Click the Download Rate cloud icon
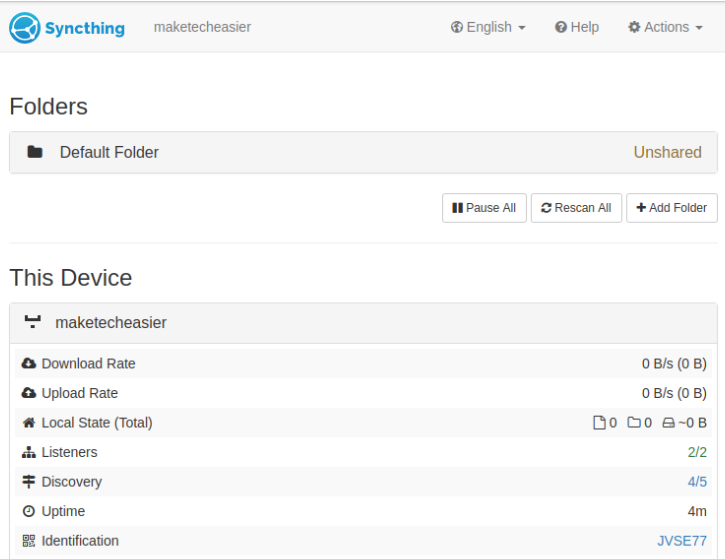 click(x=29, y=363)
